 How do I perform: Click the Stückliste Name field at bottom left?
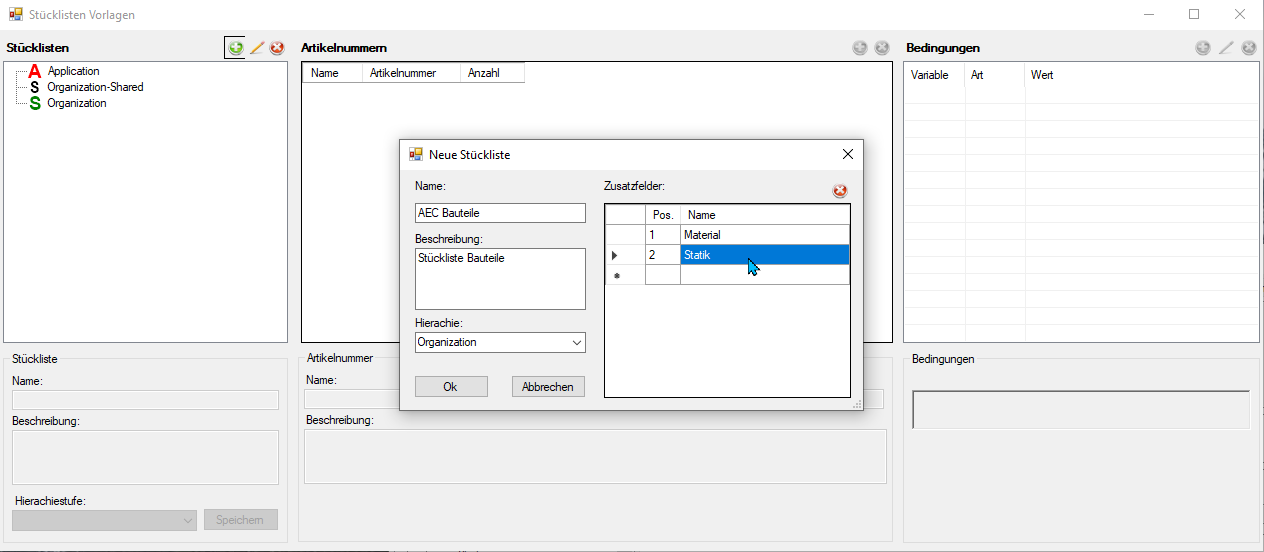coord(145,400)
